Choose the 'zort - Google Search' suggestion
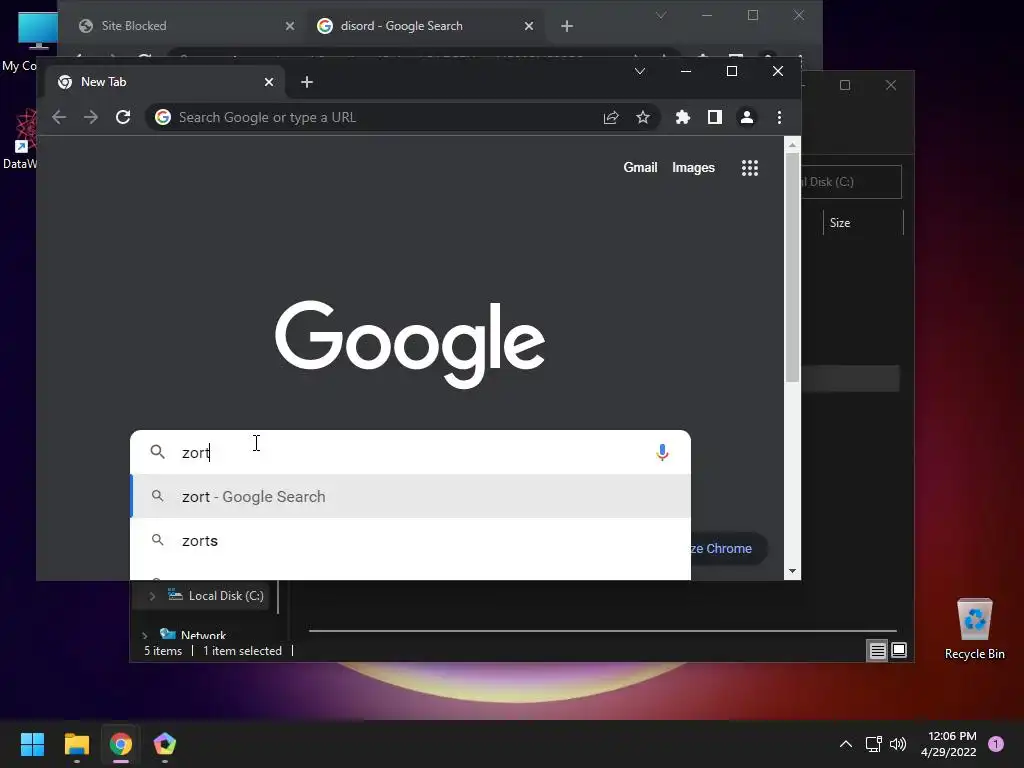The width and height of the screenshot is (1024, 768). 411,496
